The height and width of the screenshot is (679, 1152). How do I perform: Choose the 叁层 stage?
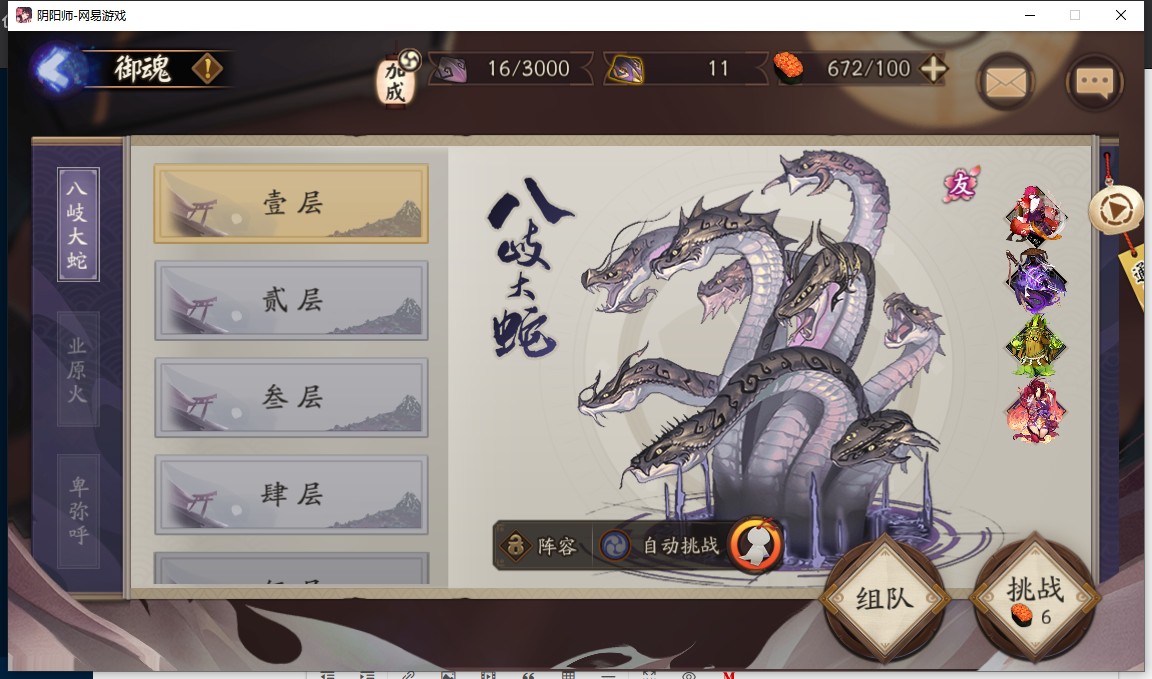click(x=291, y=398)
